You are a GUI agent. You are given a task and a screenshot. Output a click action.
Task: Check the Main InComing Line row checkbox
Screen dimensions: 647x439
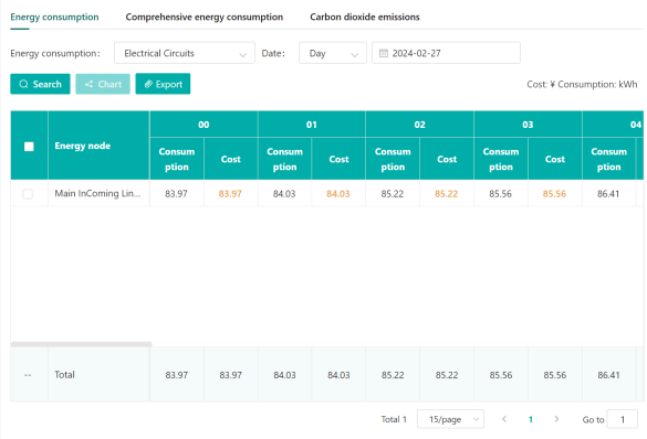coord(28,194)
